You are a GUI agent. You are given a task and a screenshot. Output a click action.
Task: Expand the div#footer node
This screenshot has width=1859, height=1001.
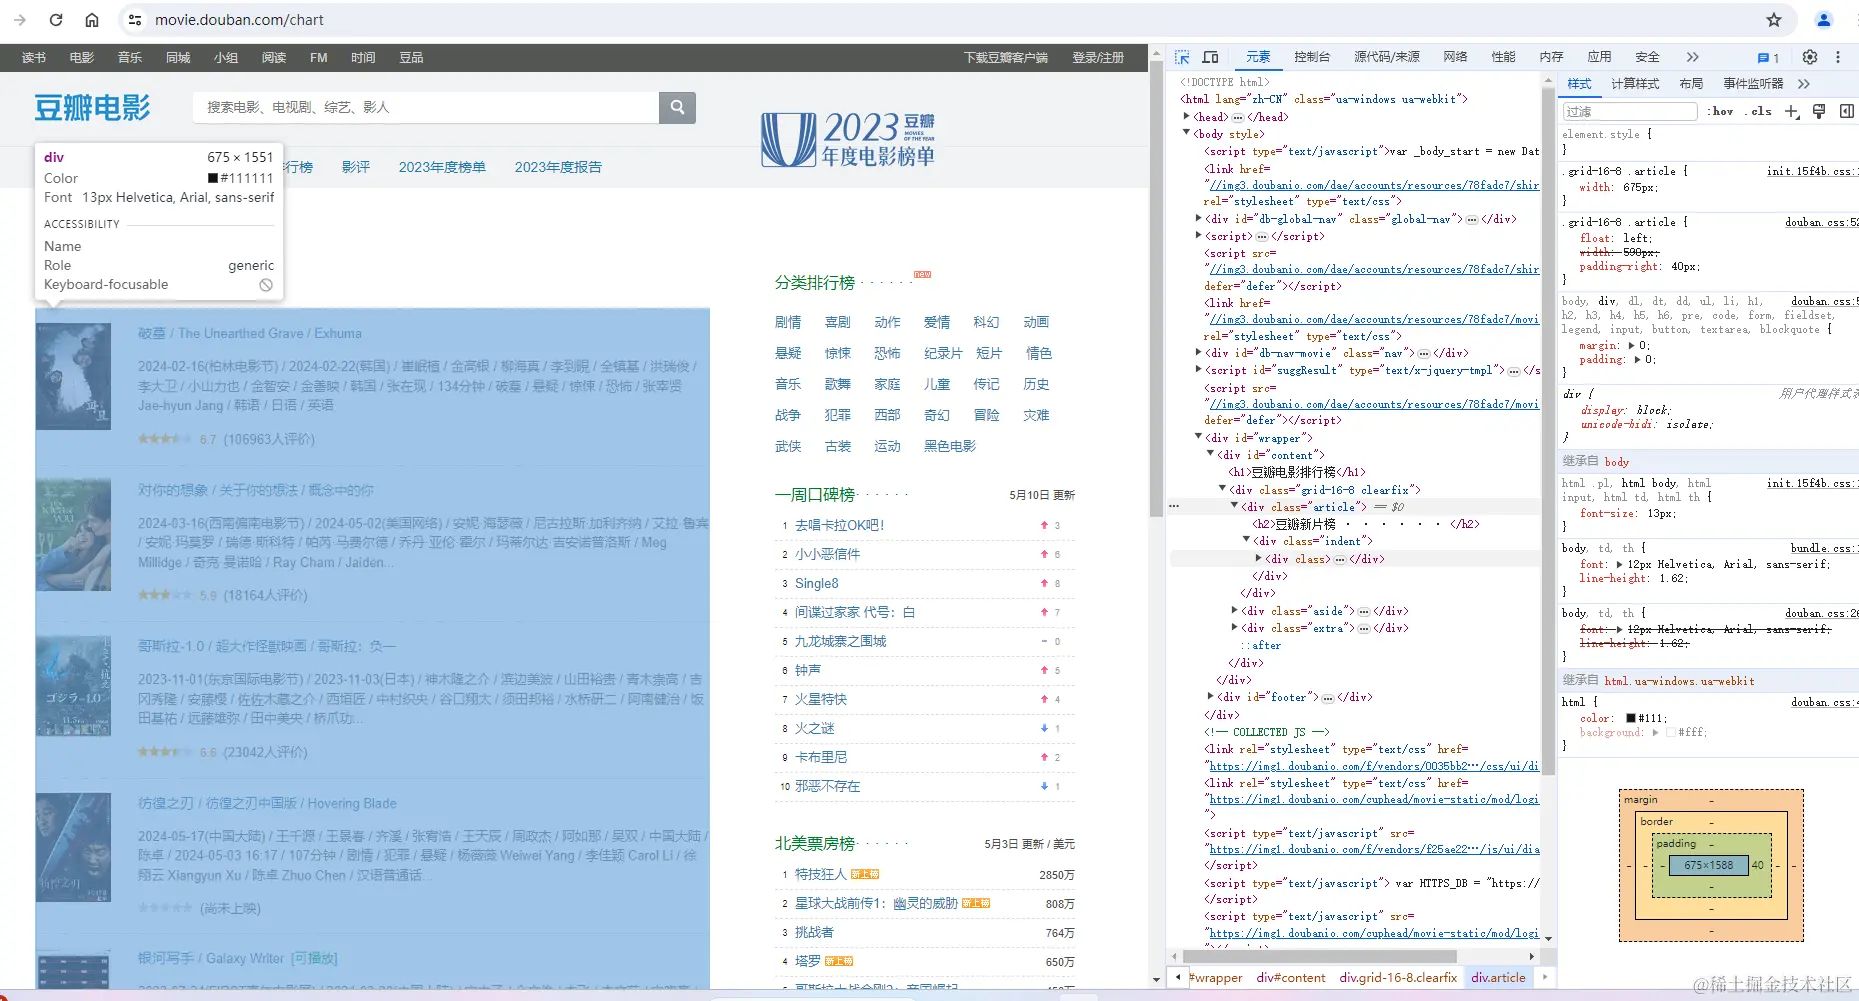[1211, 696]
